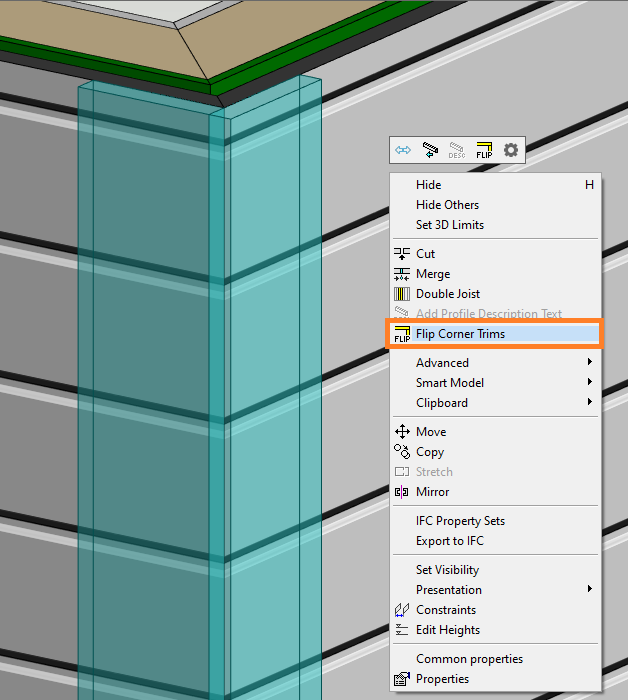Choose Cut from the context menu
Viewport: 628px width, 700px height.
pos(426,254)
